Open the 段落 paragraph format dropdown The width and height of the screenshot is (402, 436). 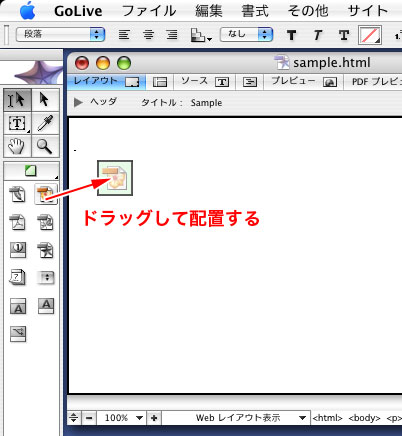pyautogui.click(x=60, y=34)
